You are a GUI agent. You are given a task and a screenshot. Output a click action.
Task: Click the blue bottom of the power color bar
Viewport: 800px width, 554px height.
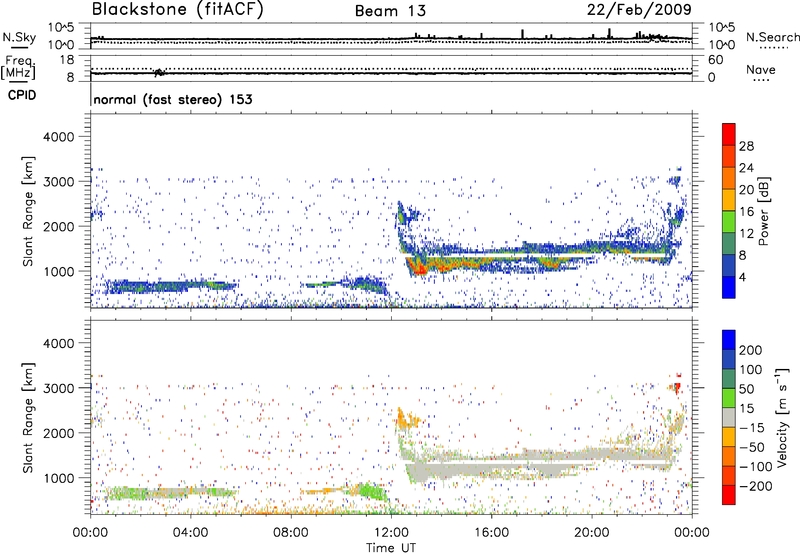[x=729, y=287]
